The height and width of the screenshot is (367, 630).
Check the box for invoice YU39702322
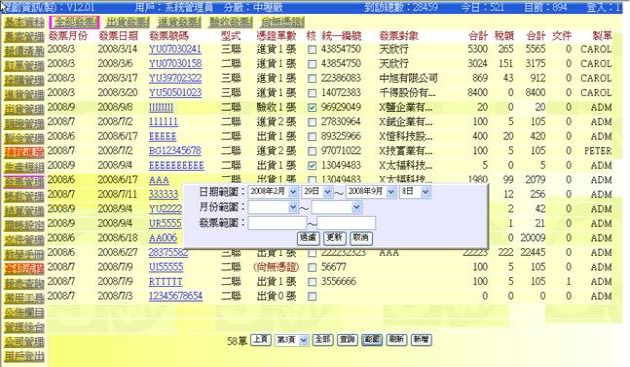pyautogui.click(x=312, y=79)
